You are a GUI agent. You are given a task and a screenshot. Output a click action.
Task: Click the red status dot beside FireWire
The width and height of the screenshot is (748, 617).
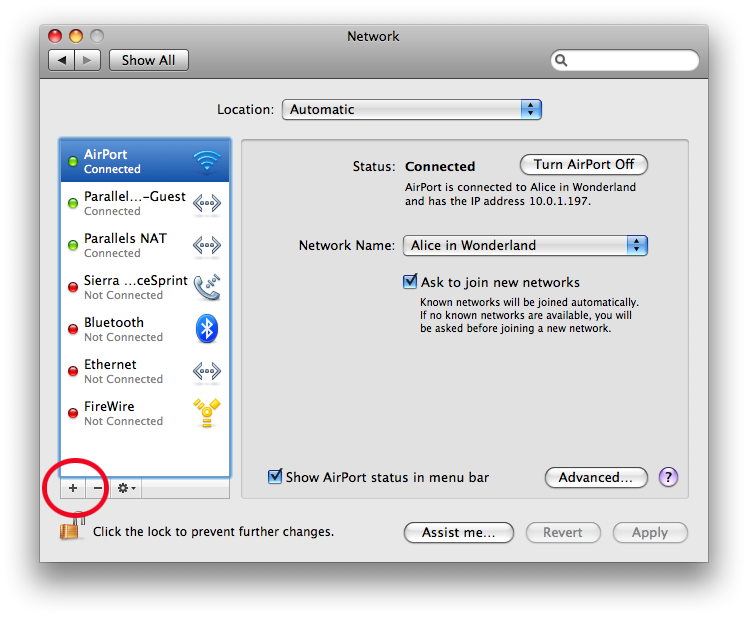(x=73, y=413)
